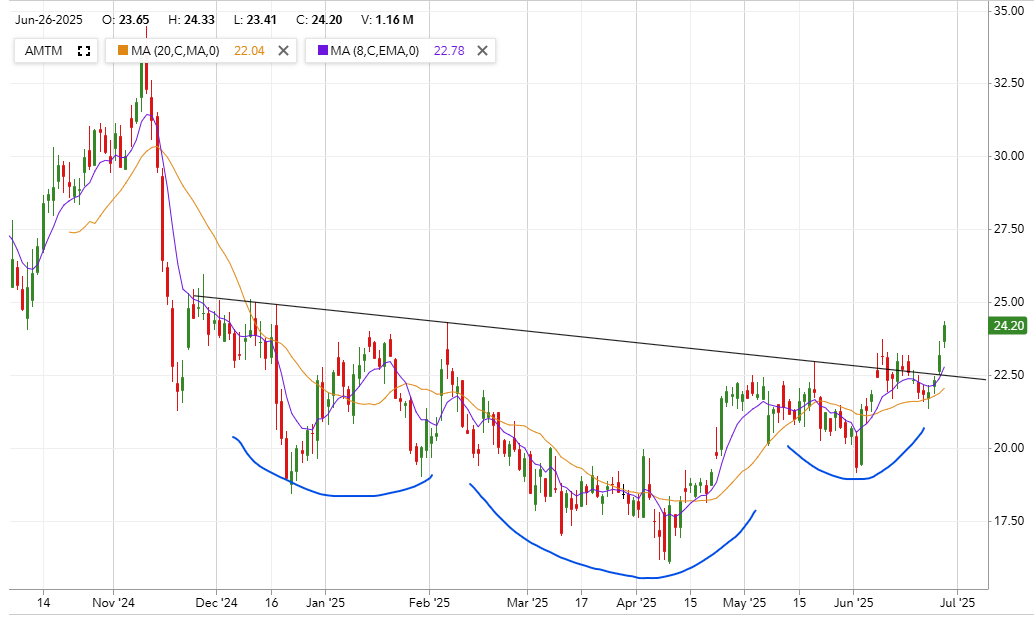Click the Jun-26-2025 date readout

tap(49, 20)
